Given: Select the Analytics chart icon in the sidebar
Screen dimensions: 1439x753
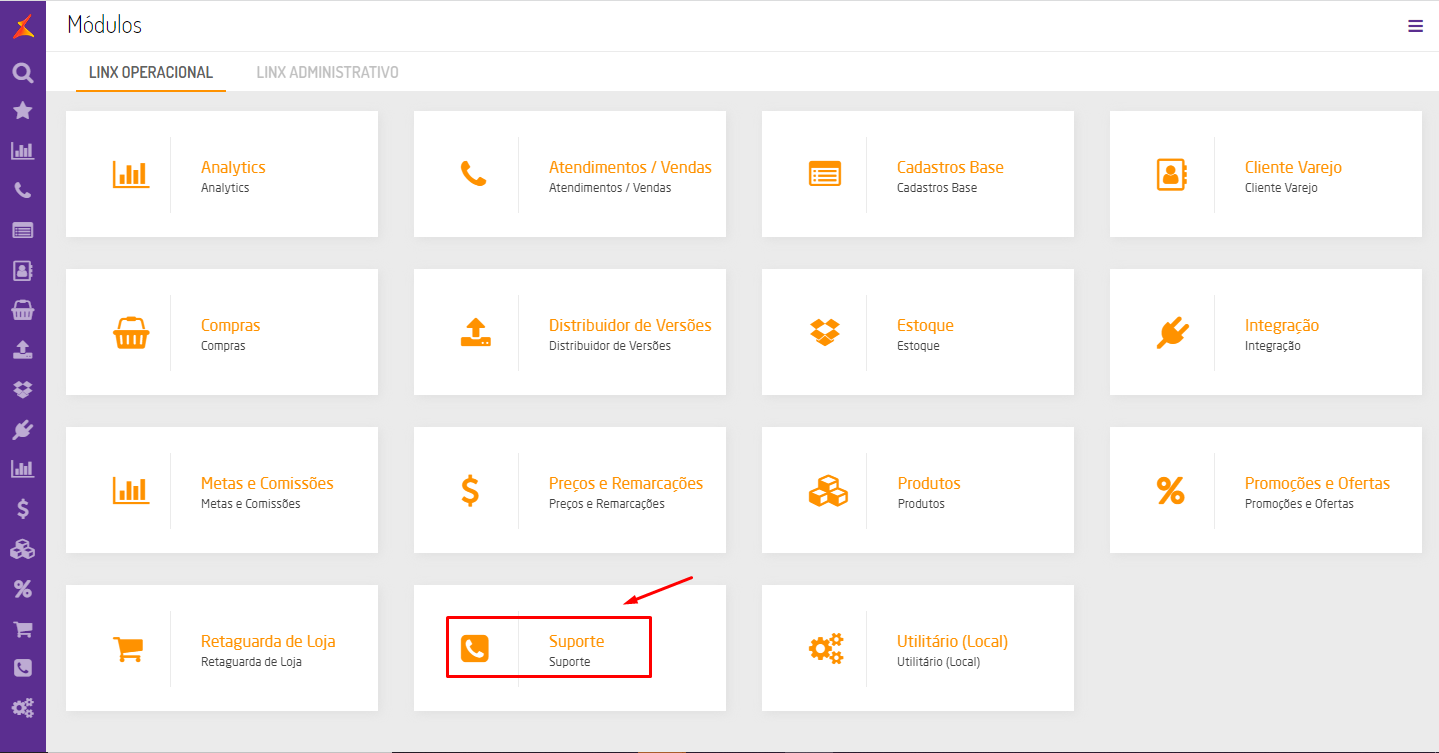Looking at the screenshot, I should click(22, 151).
